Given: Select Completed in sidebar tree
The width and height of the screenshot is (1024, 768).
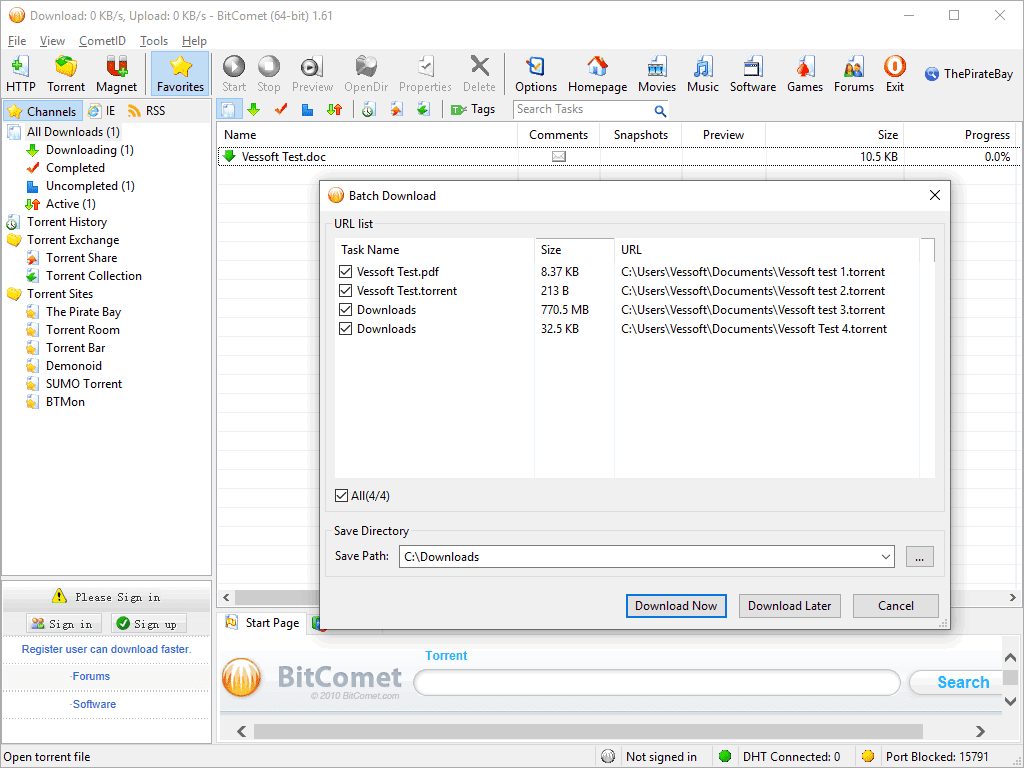Looking at the screenshot, I should [75, 168].
